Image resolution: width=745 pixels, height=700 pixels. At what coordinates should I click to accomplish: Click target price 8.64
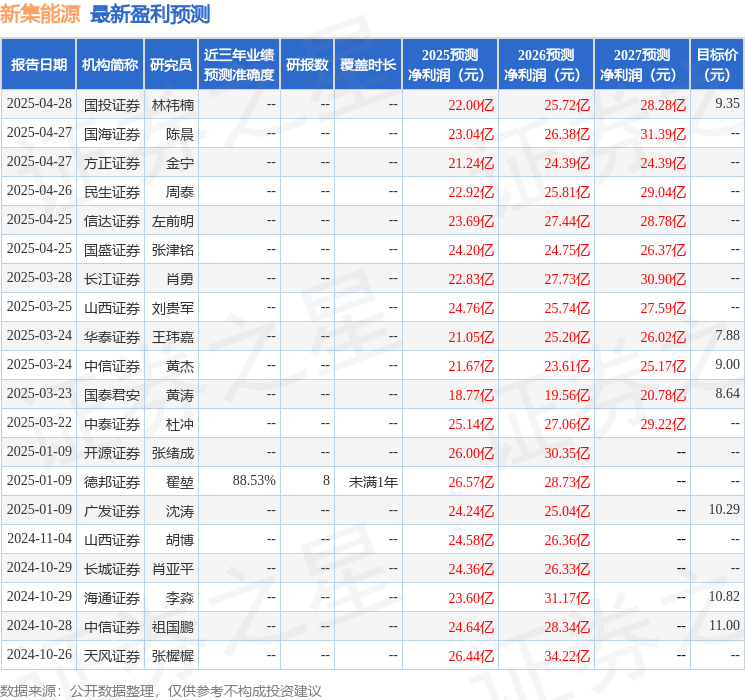tap(727, 393)
